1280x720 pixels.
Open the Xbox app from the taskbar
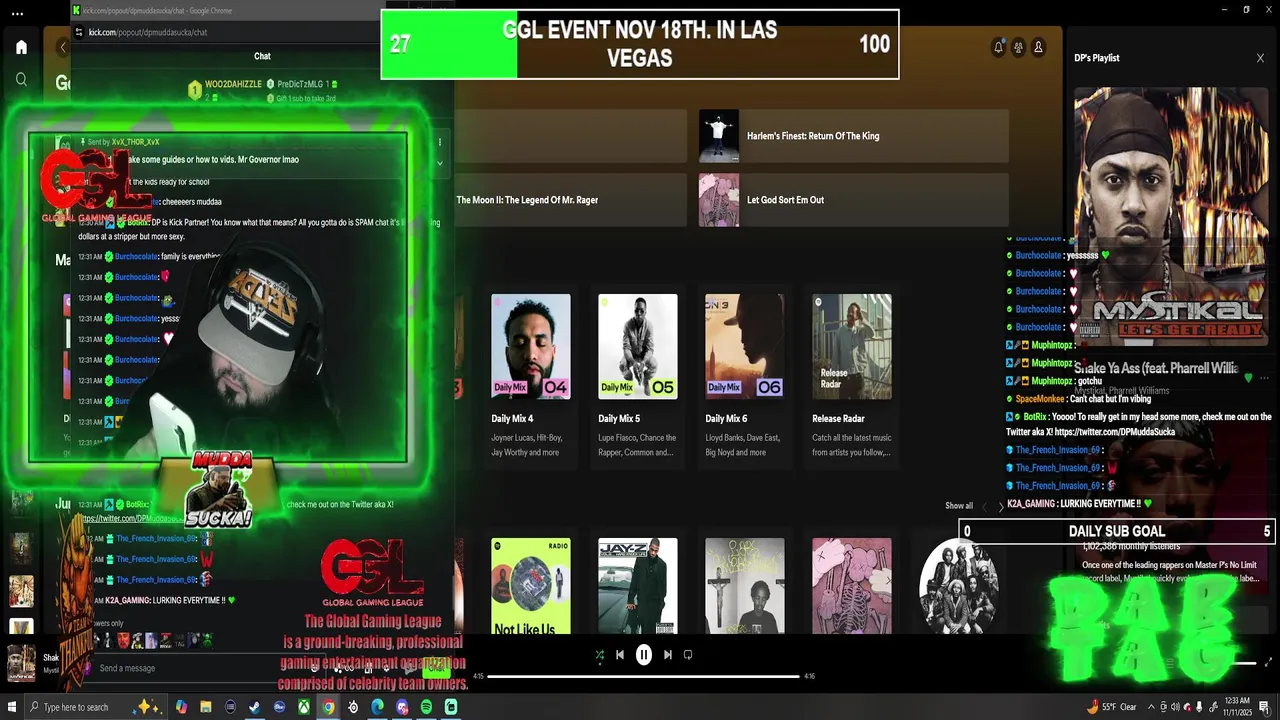coord(303,707)
